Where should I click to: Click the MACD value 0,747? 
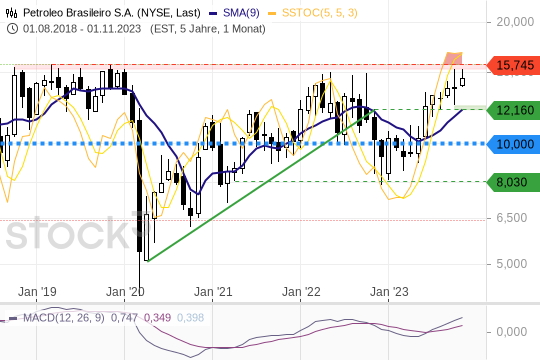coord(124,318)
